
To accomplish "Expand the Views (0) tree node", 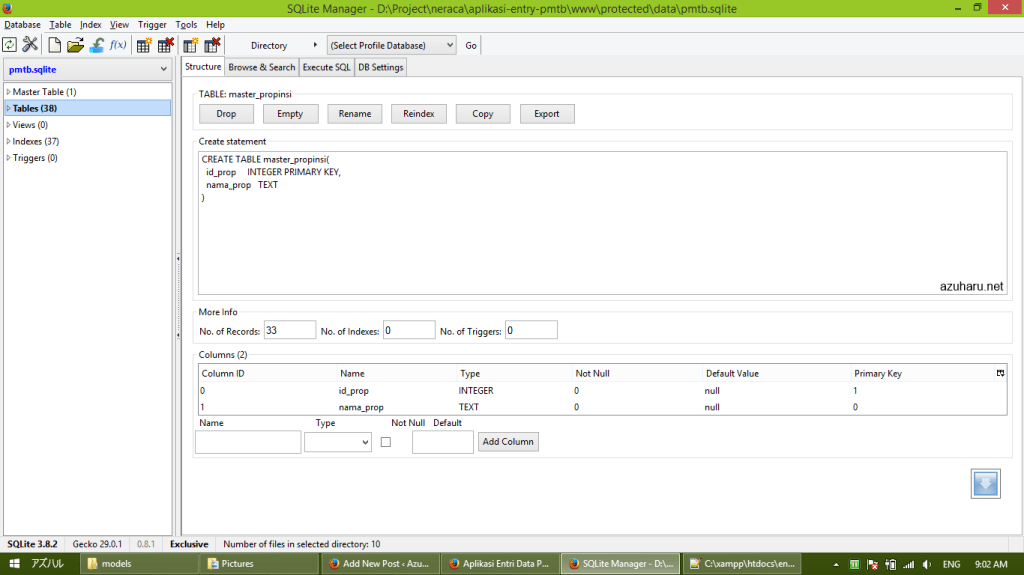I will pos(8,125).
